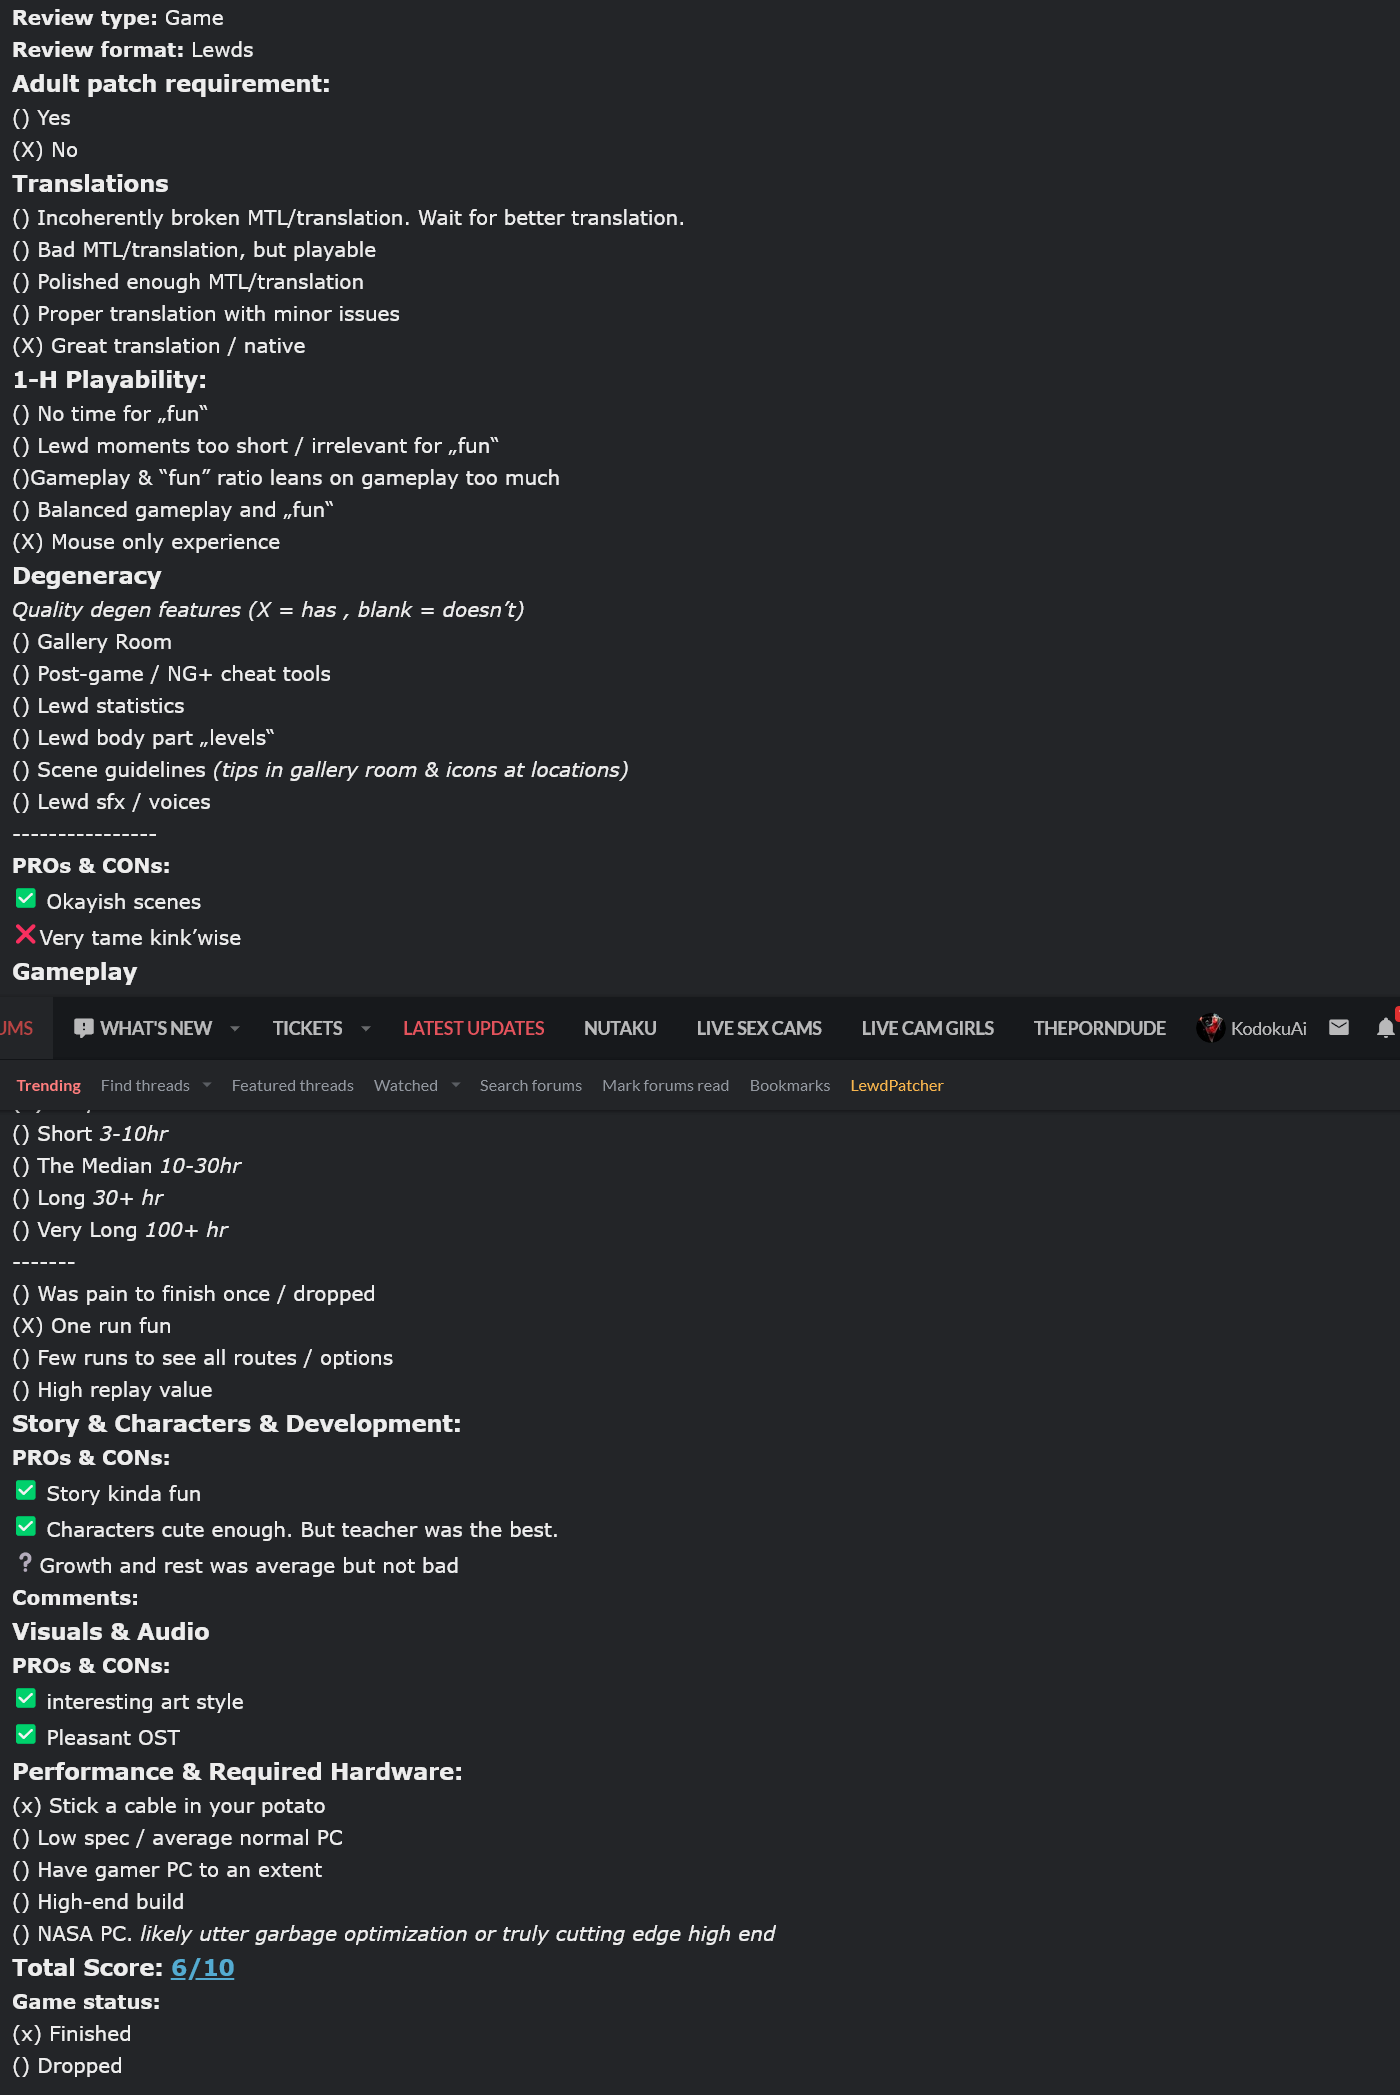The image size is (1400, 2095).
Task: Open Bookmarks in the sub-navigation
Action: point(790,1085)
